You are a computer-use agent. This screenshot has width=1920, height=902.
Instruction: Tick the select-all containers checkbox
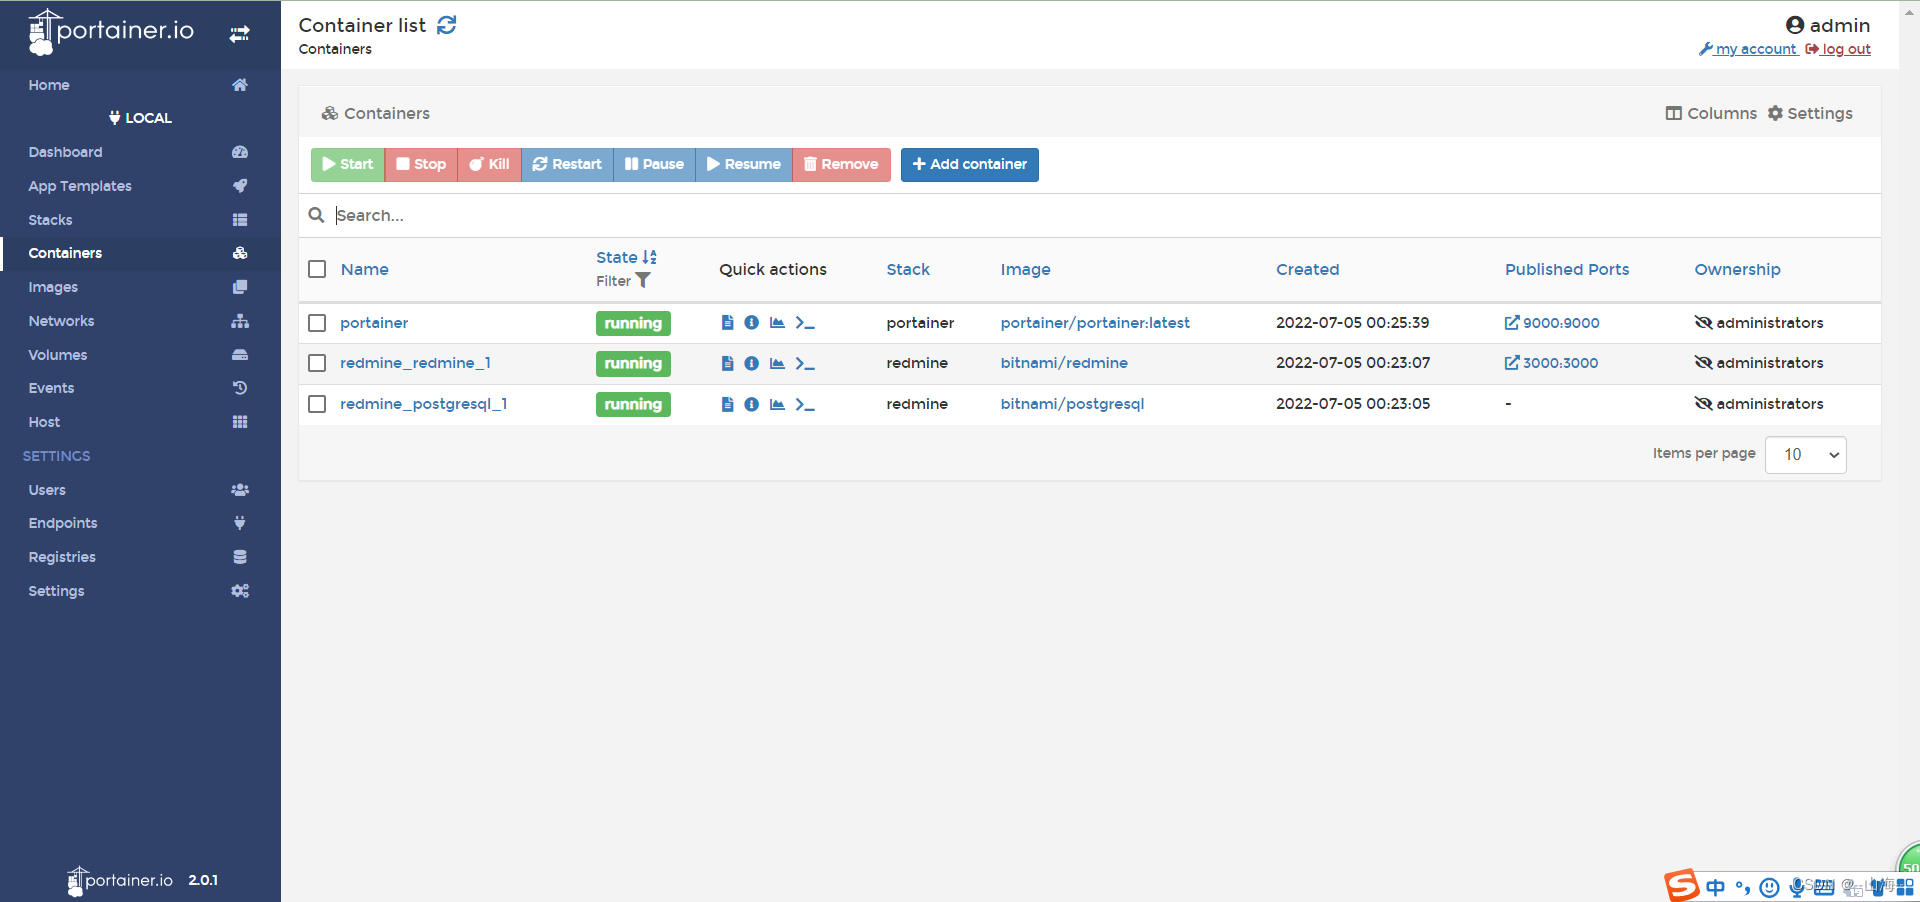[317, 269]
